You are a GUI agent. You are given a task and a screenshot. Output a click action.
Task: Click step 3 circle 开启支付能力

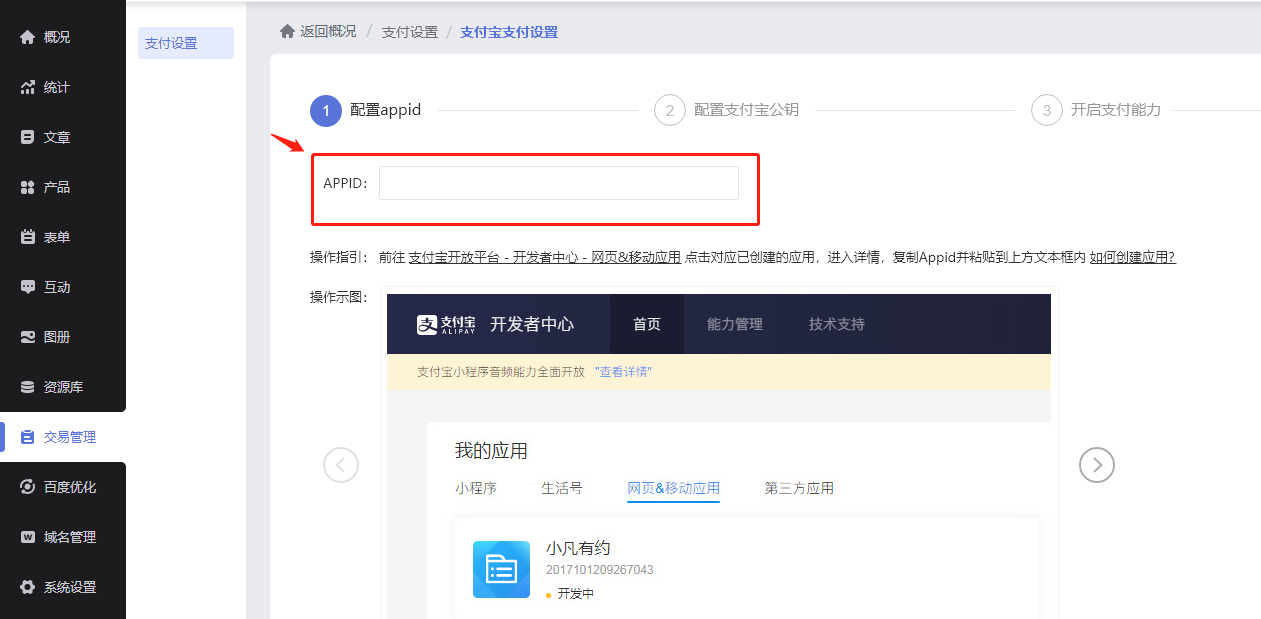click(x=1047, y=110)
